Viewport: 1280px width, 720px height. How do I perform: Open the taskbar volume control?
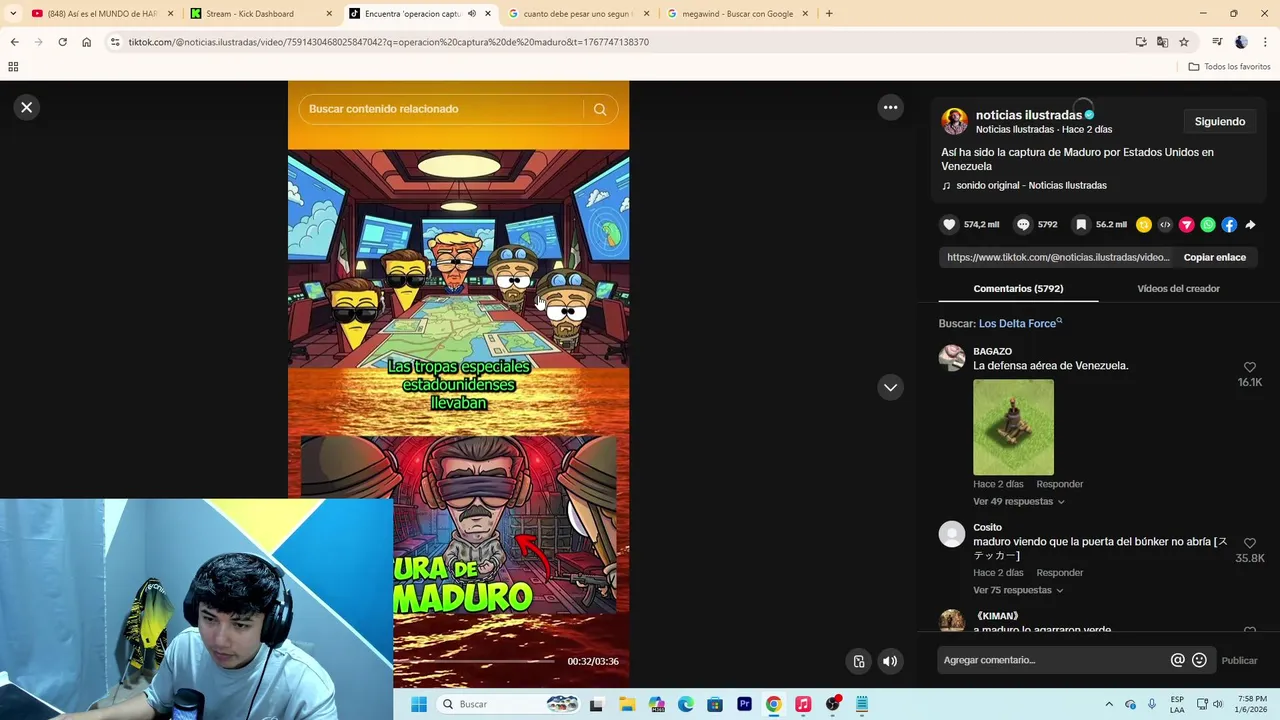click(1217, 704)
